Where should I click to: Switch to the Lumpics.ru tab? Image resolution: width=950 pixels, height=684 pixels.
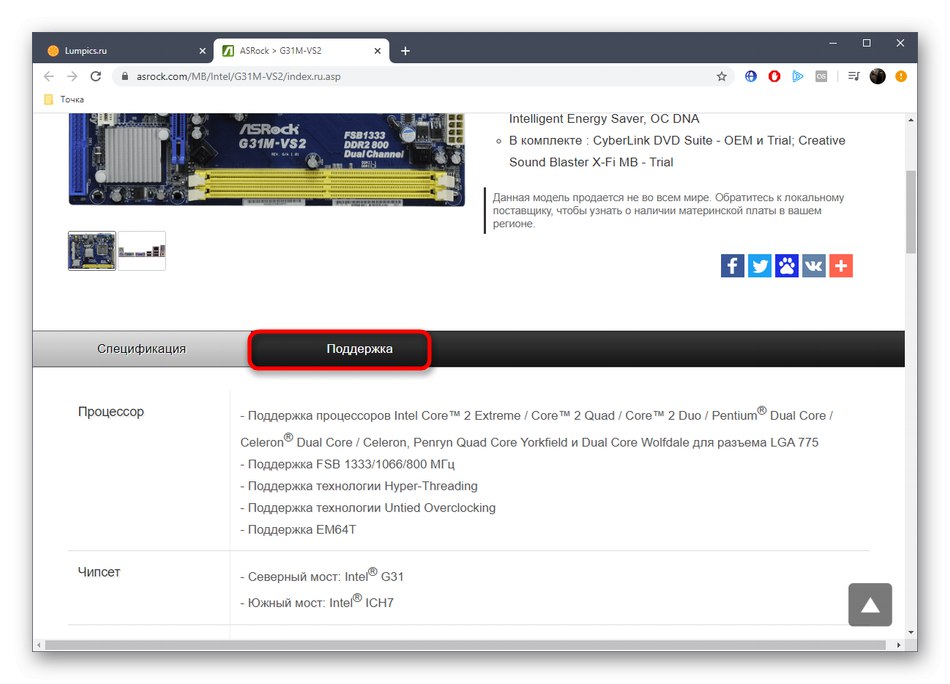tap(126, 51)
